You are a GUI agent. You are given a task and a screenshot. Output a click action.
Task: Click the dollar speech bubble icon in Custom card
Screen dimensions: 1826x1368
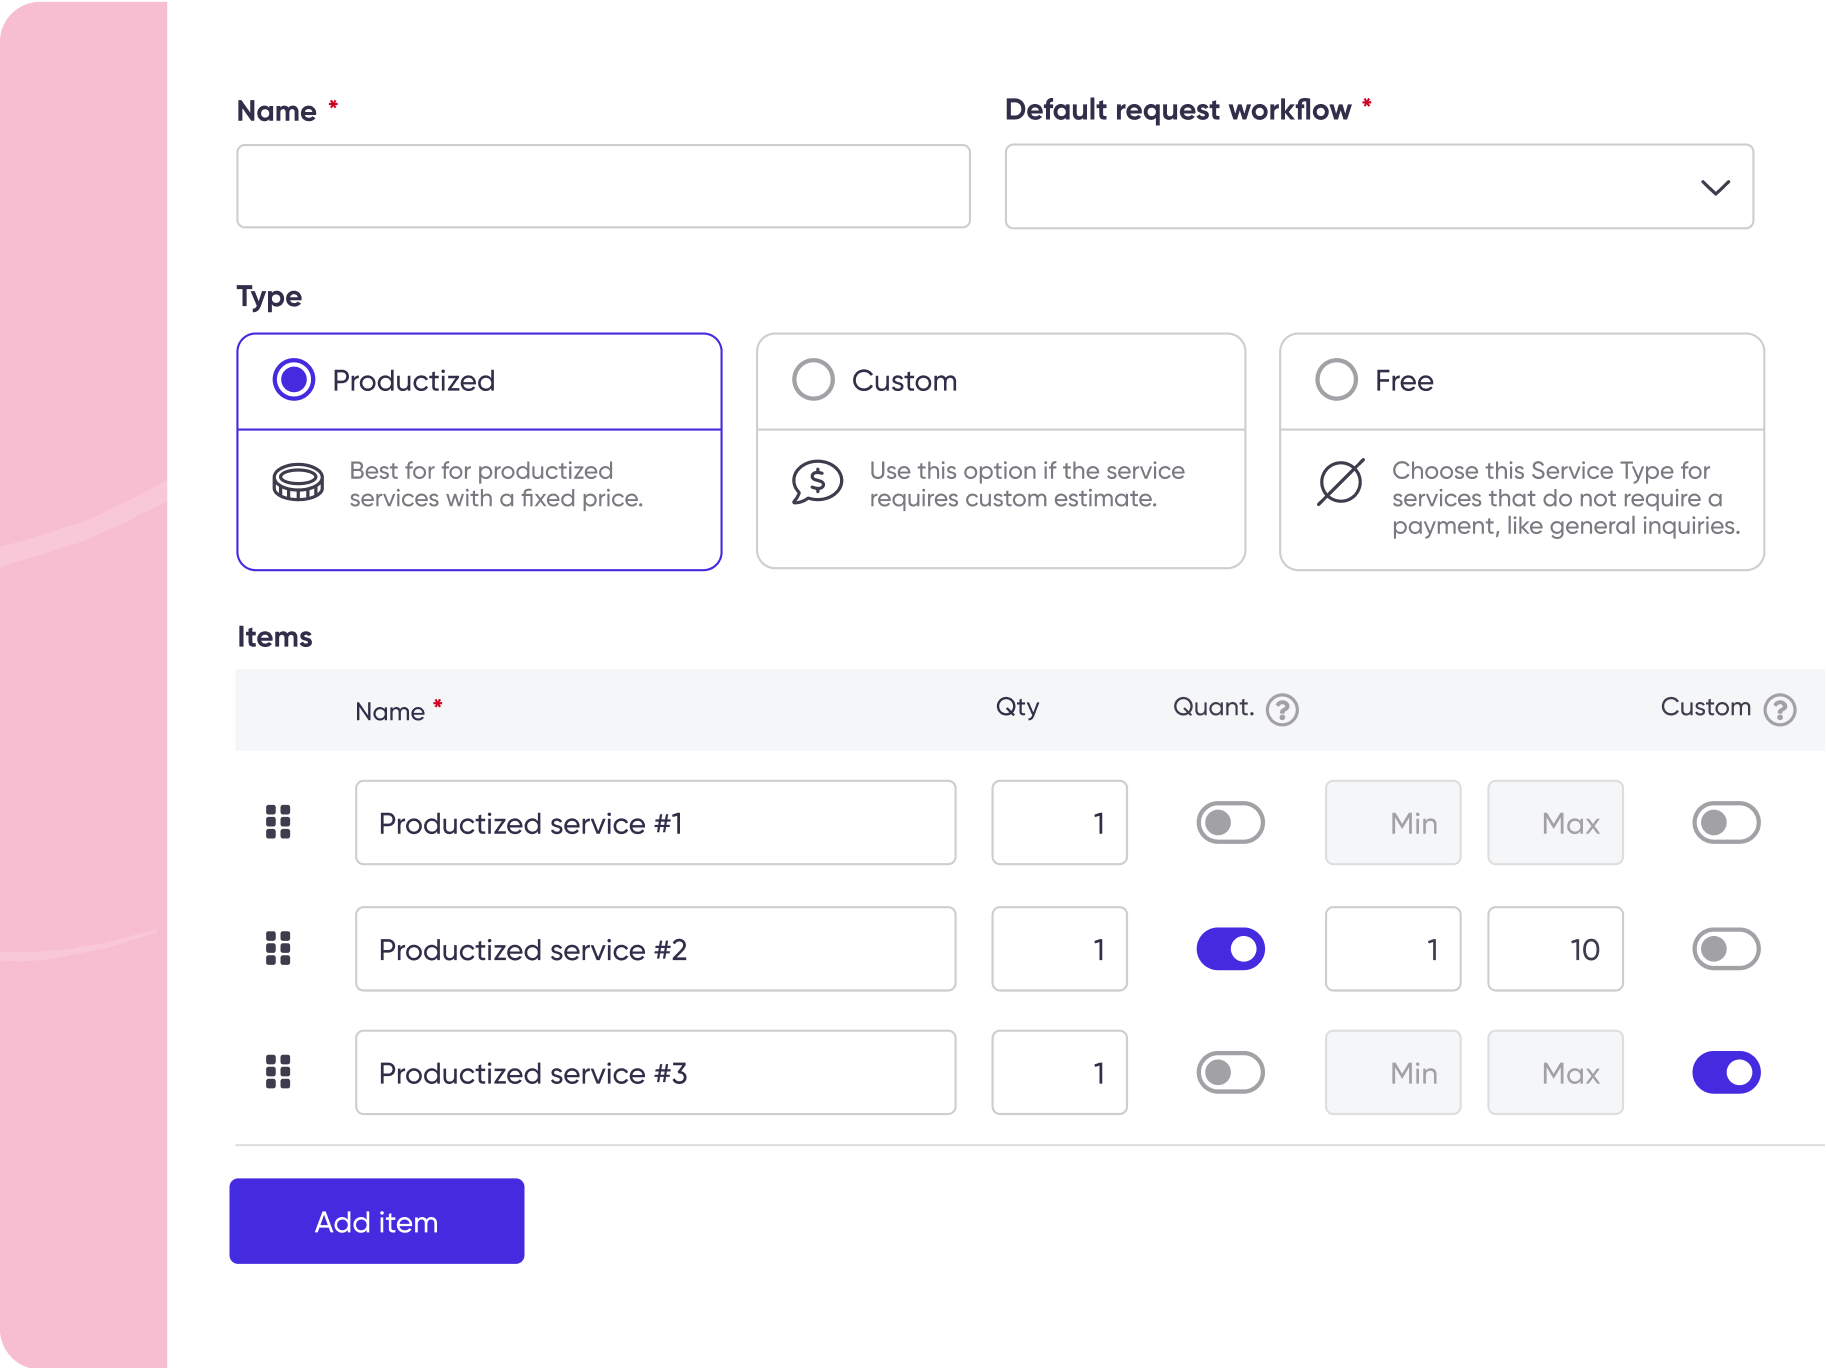click(x=818, y=483)
